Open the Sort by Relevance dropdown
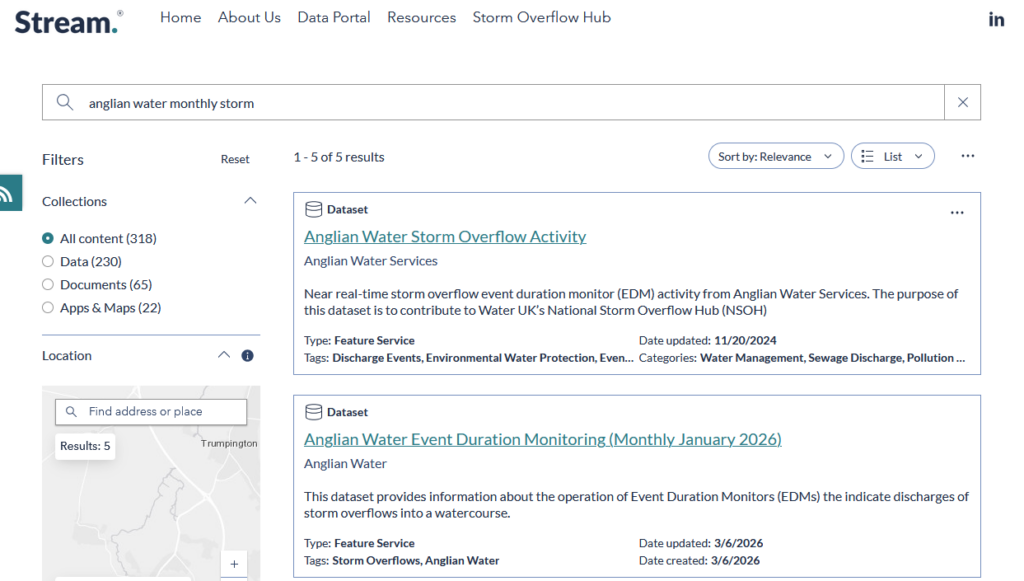 (x=774, y=156)
